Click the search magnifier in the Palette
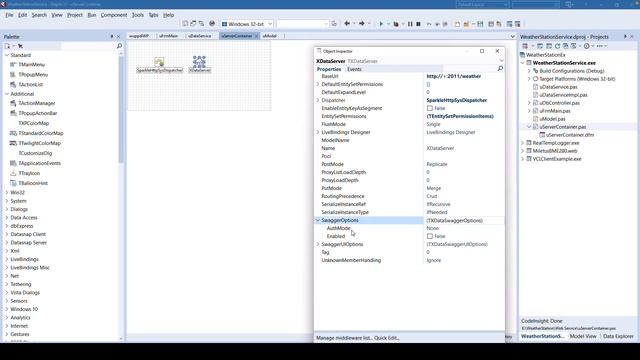 (119, 46)
